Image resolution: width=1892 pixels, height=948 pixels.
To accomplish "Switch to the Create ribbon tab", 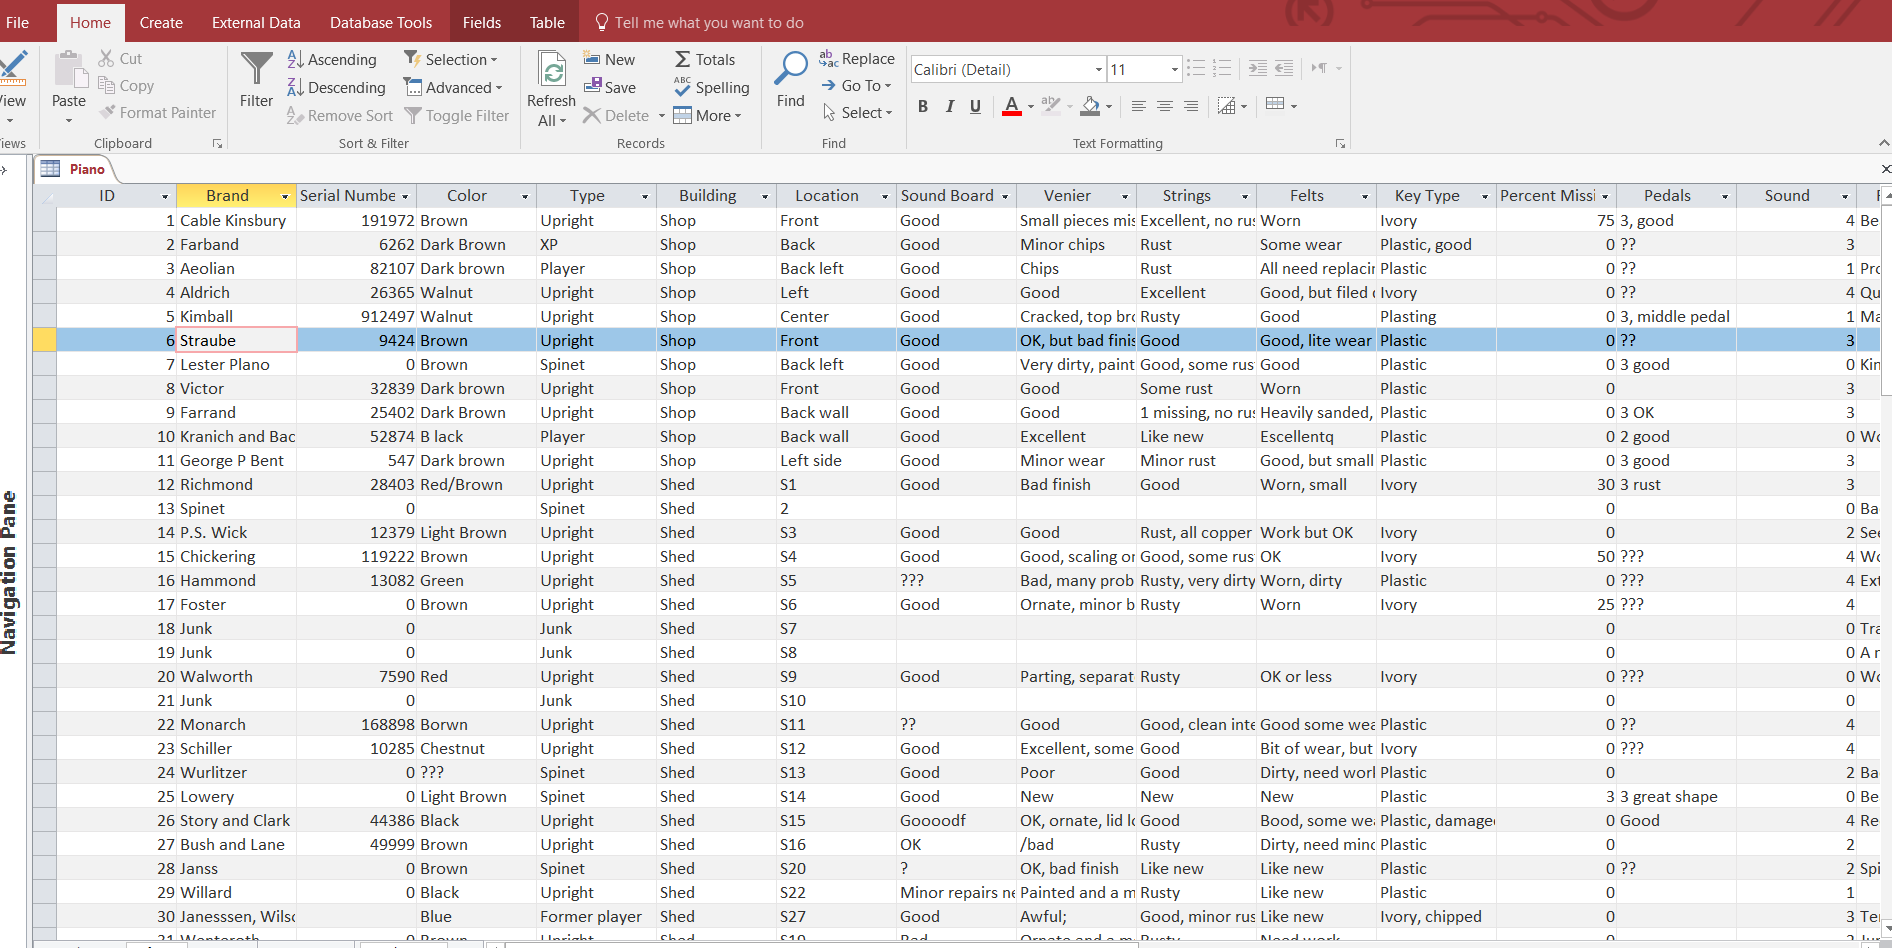I will (161, 22).
